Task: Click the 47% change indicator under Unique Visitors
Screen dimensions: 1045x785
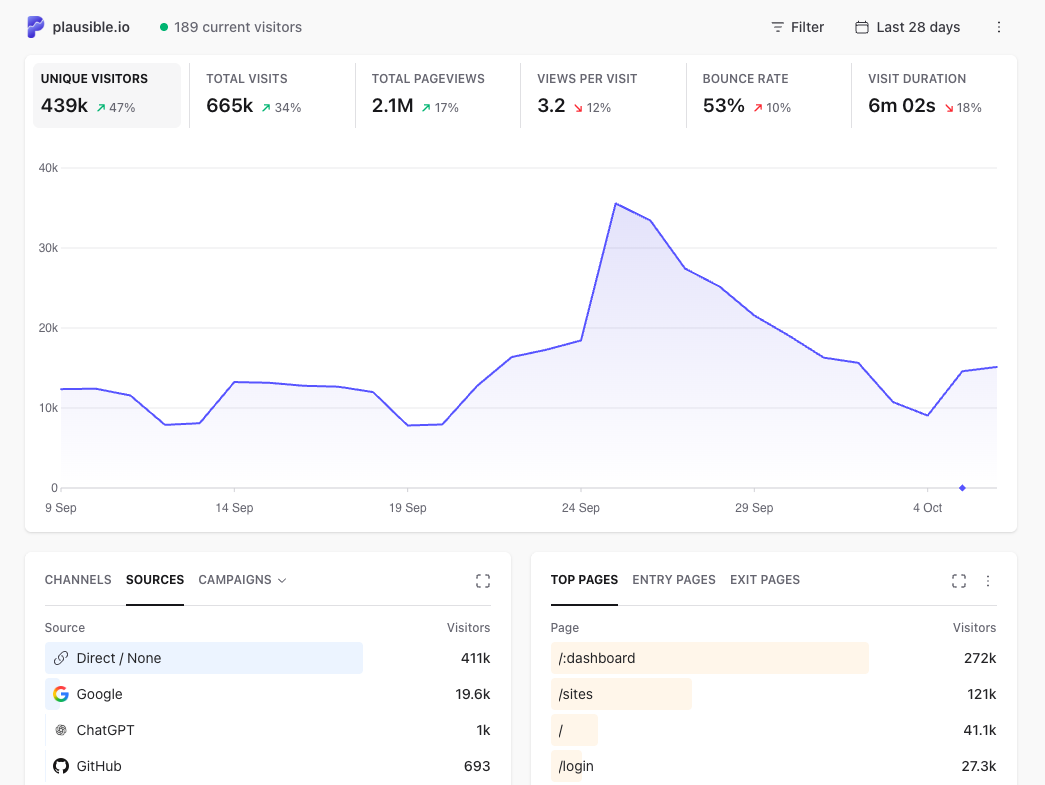Action: pyautogui.click(x=116, y=107)
